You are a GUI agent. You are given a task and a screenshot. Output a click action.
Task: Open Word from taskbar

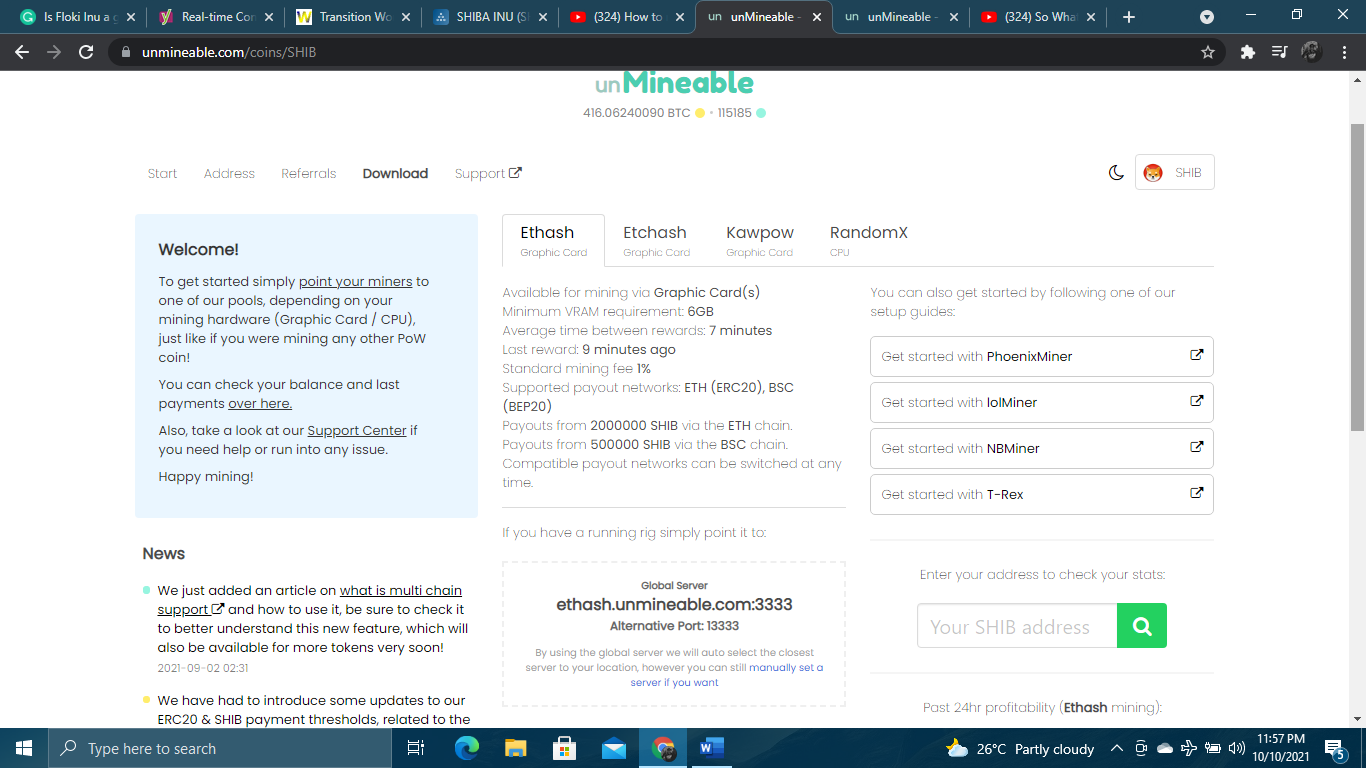pos(712,748)
